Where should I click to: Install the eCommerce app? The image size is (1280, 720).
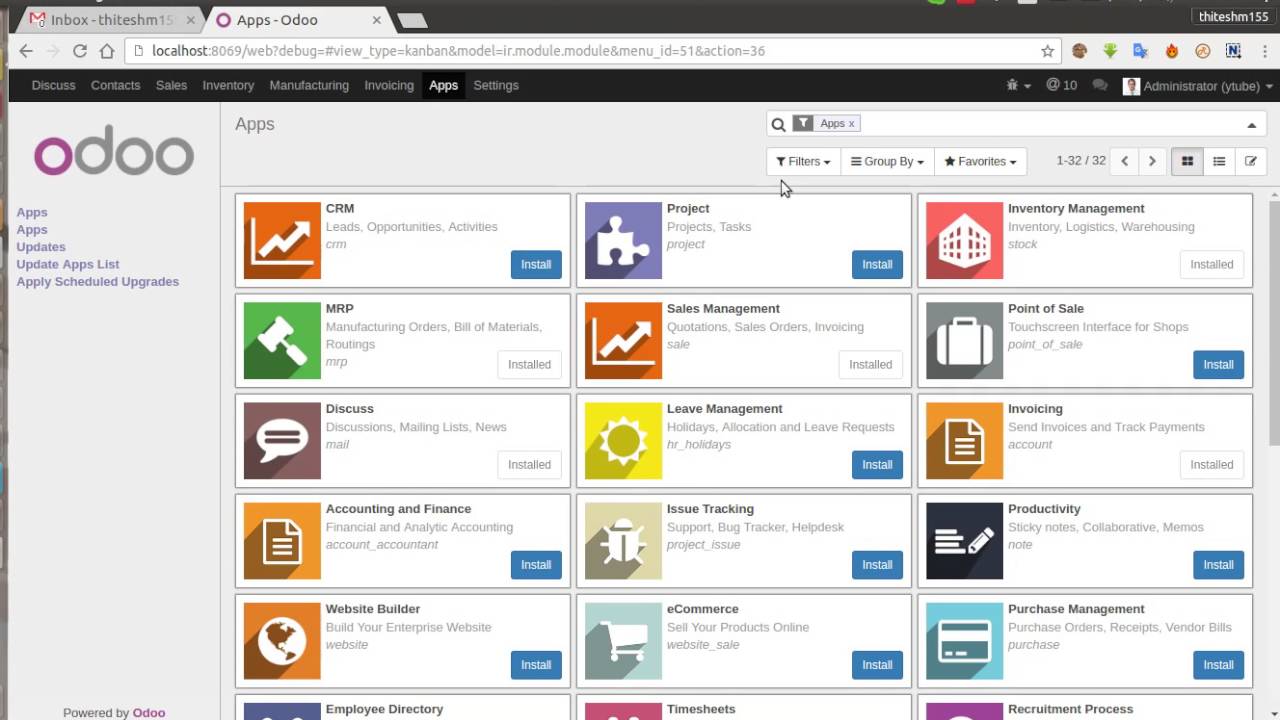click(x=877, y=664)
